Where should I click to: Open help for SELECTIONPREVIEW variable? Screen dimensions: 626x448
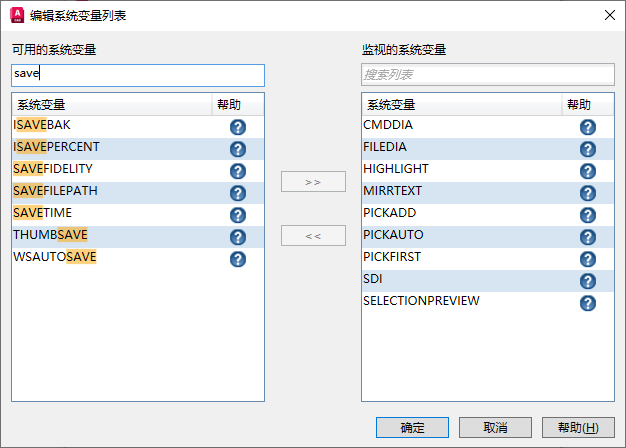(588, 303)
